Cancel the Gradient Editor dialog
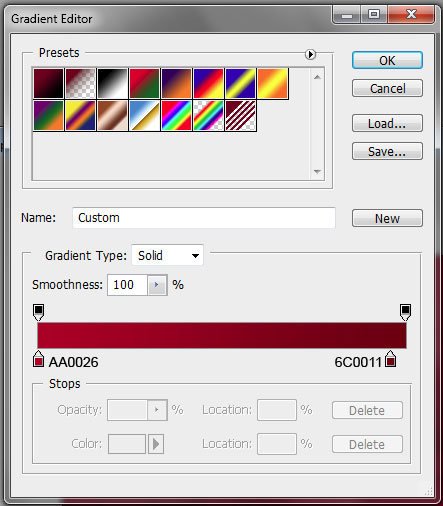This screenshot has width=443, height=506. pyautogui.click(x=387, y=88)
